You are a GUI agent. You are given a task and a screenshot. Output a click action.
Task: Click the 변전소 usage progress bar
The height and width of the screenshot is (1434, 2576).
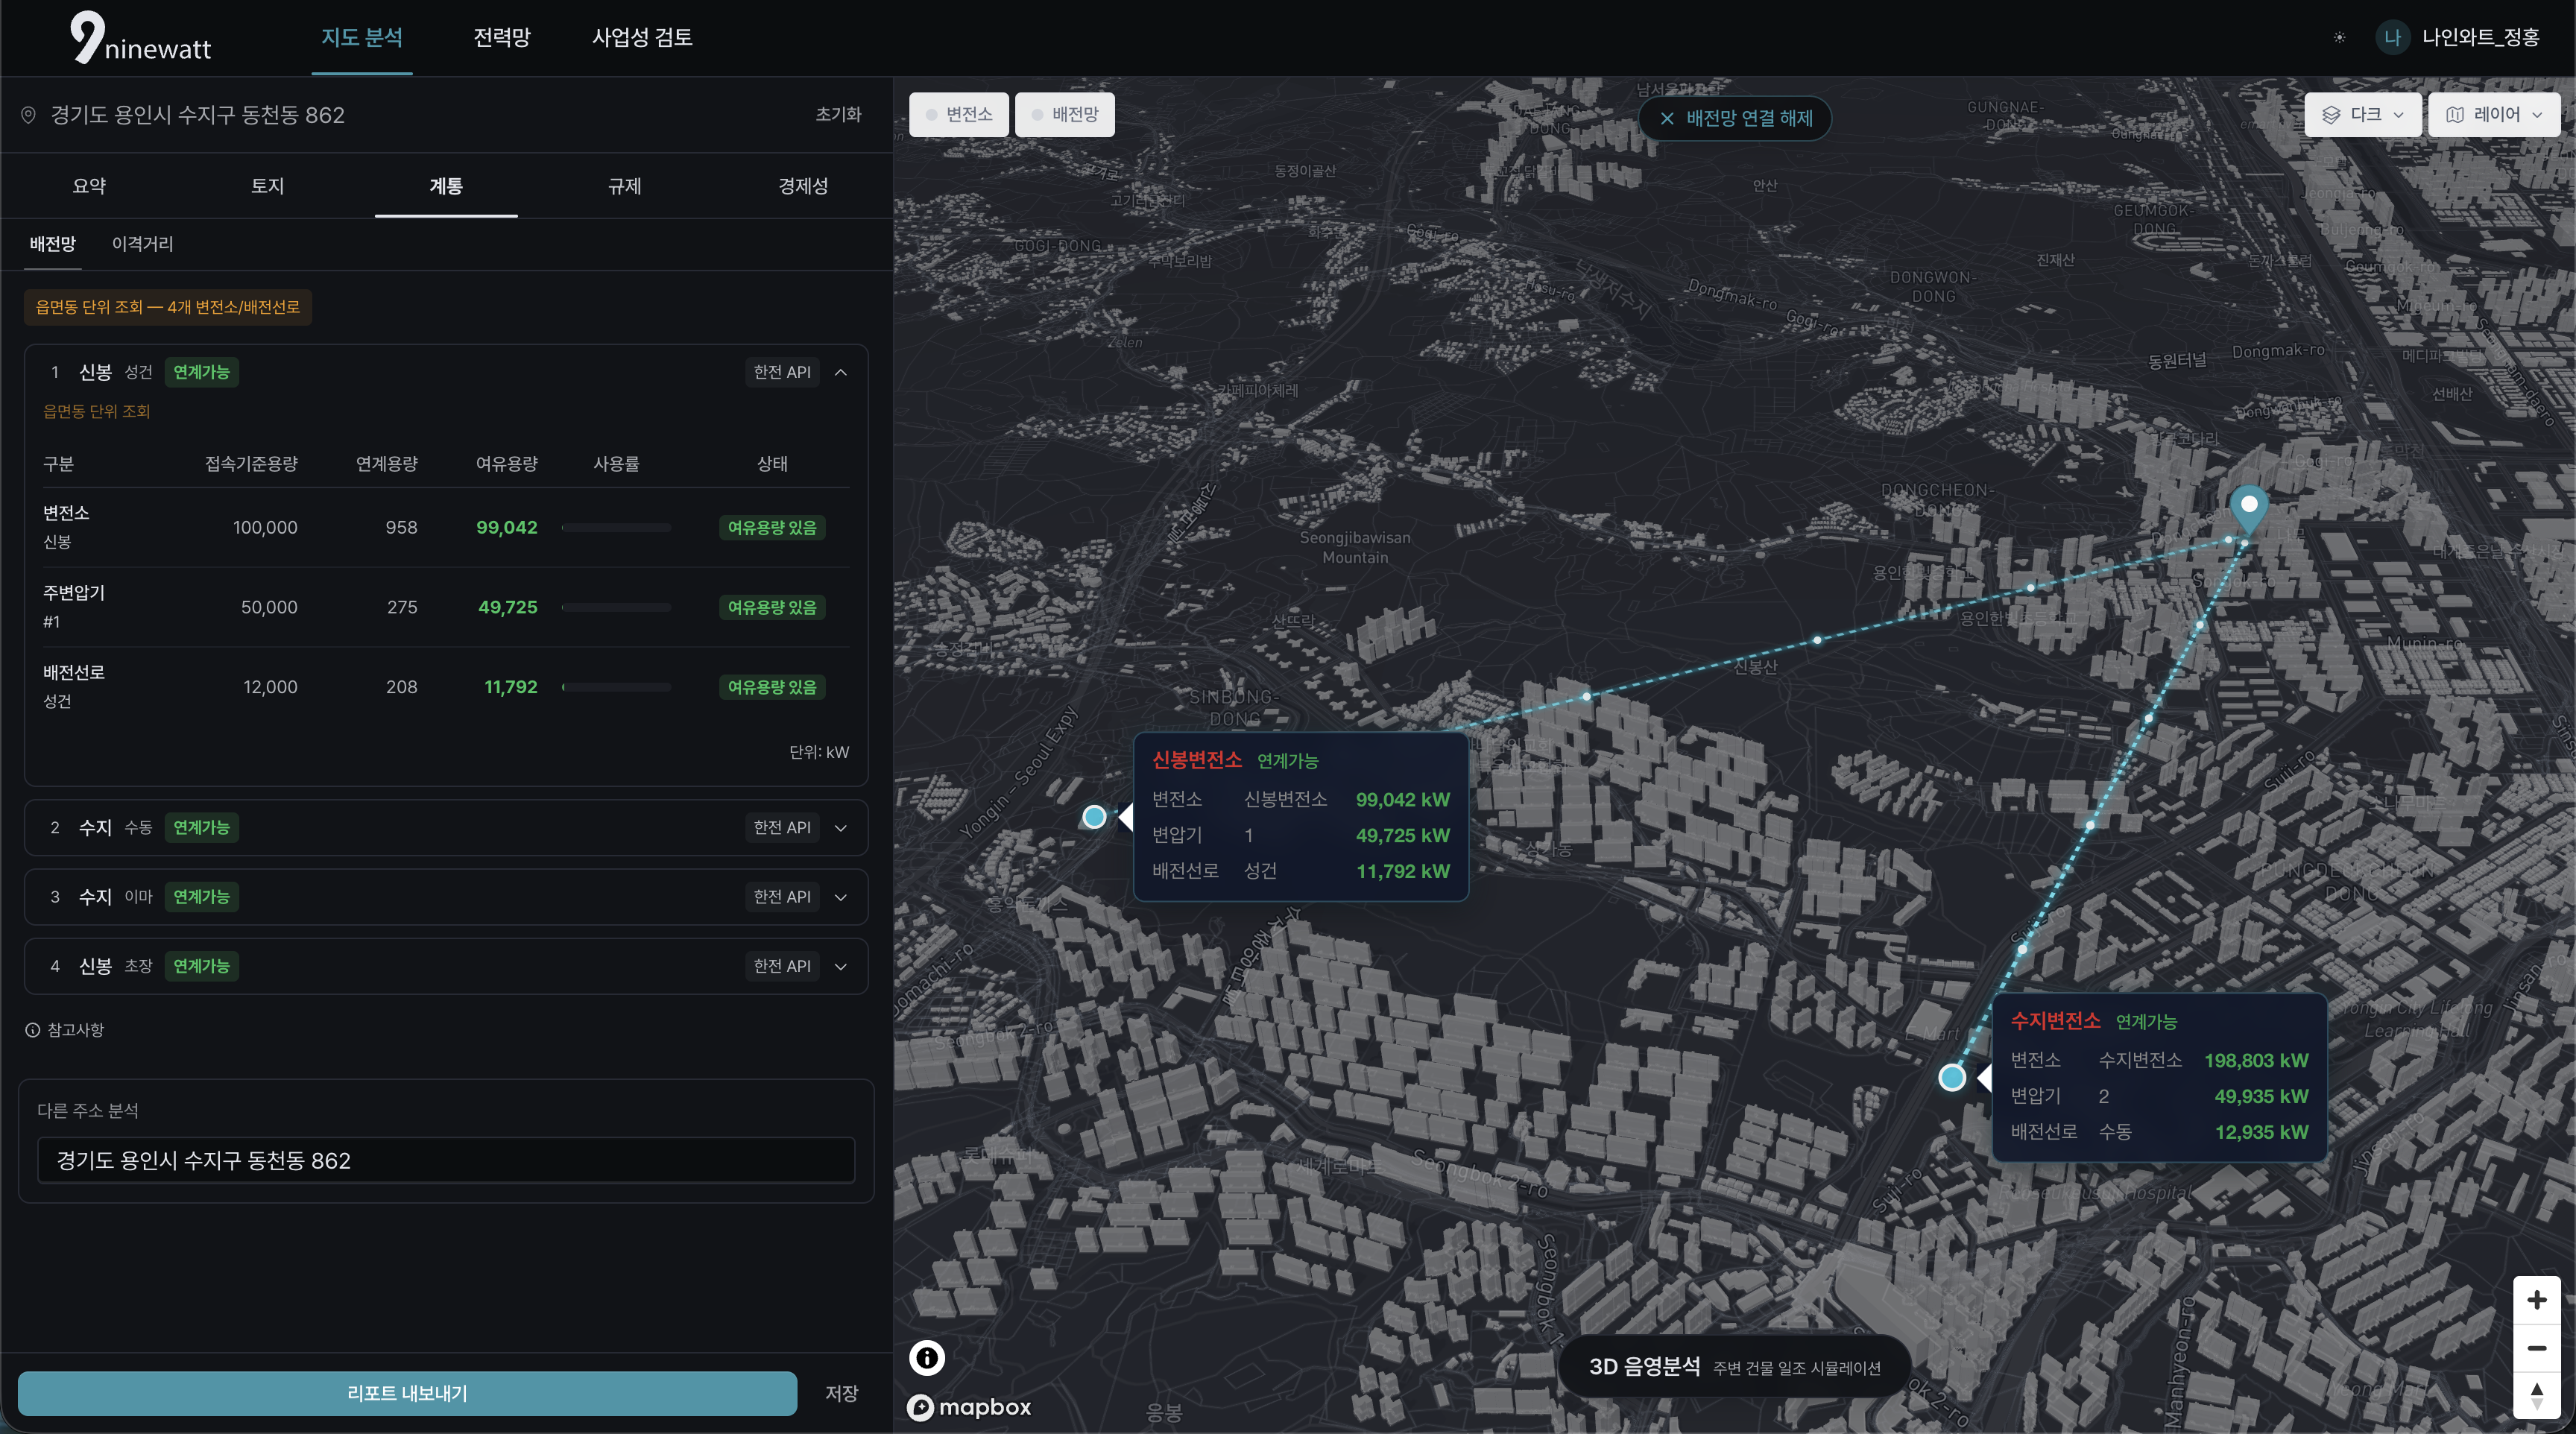[x=616, y=527]
